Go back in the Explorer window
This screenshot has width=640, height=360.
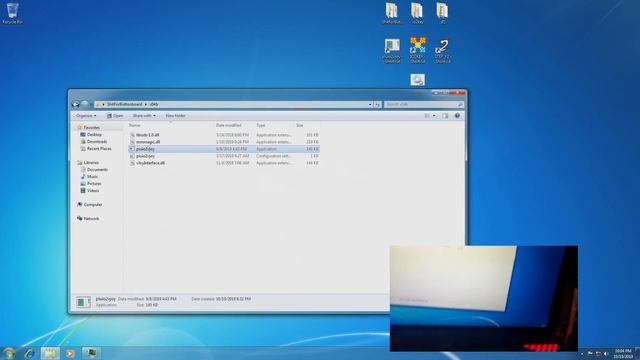76,104
